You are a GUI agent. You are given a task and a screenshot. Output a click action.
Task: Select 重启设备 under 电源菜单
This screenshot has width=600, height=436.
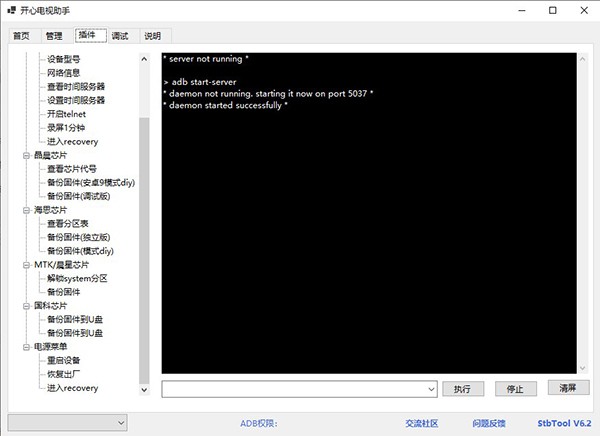(63, 360)
